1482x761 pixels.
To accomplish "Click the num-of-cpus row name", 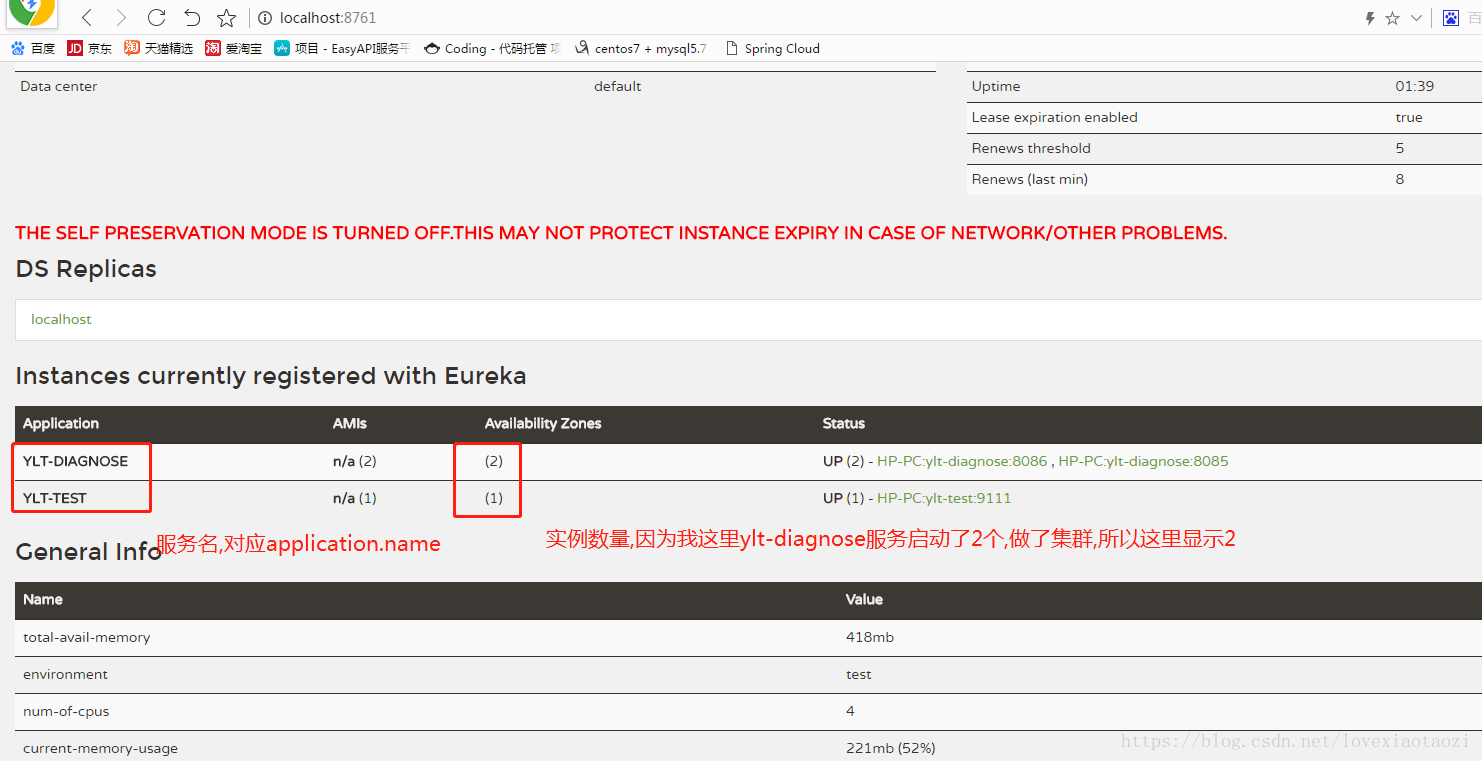I will pyautogui.click(x=66, y=711).
